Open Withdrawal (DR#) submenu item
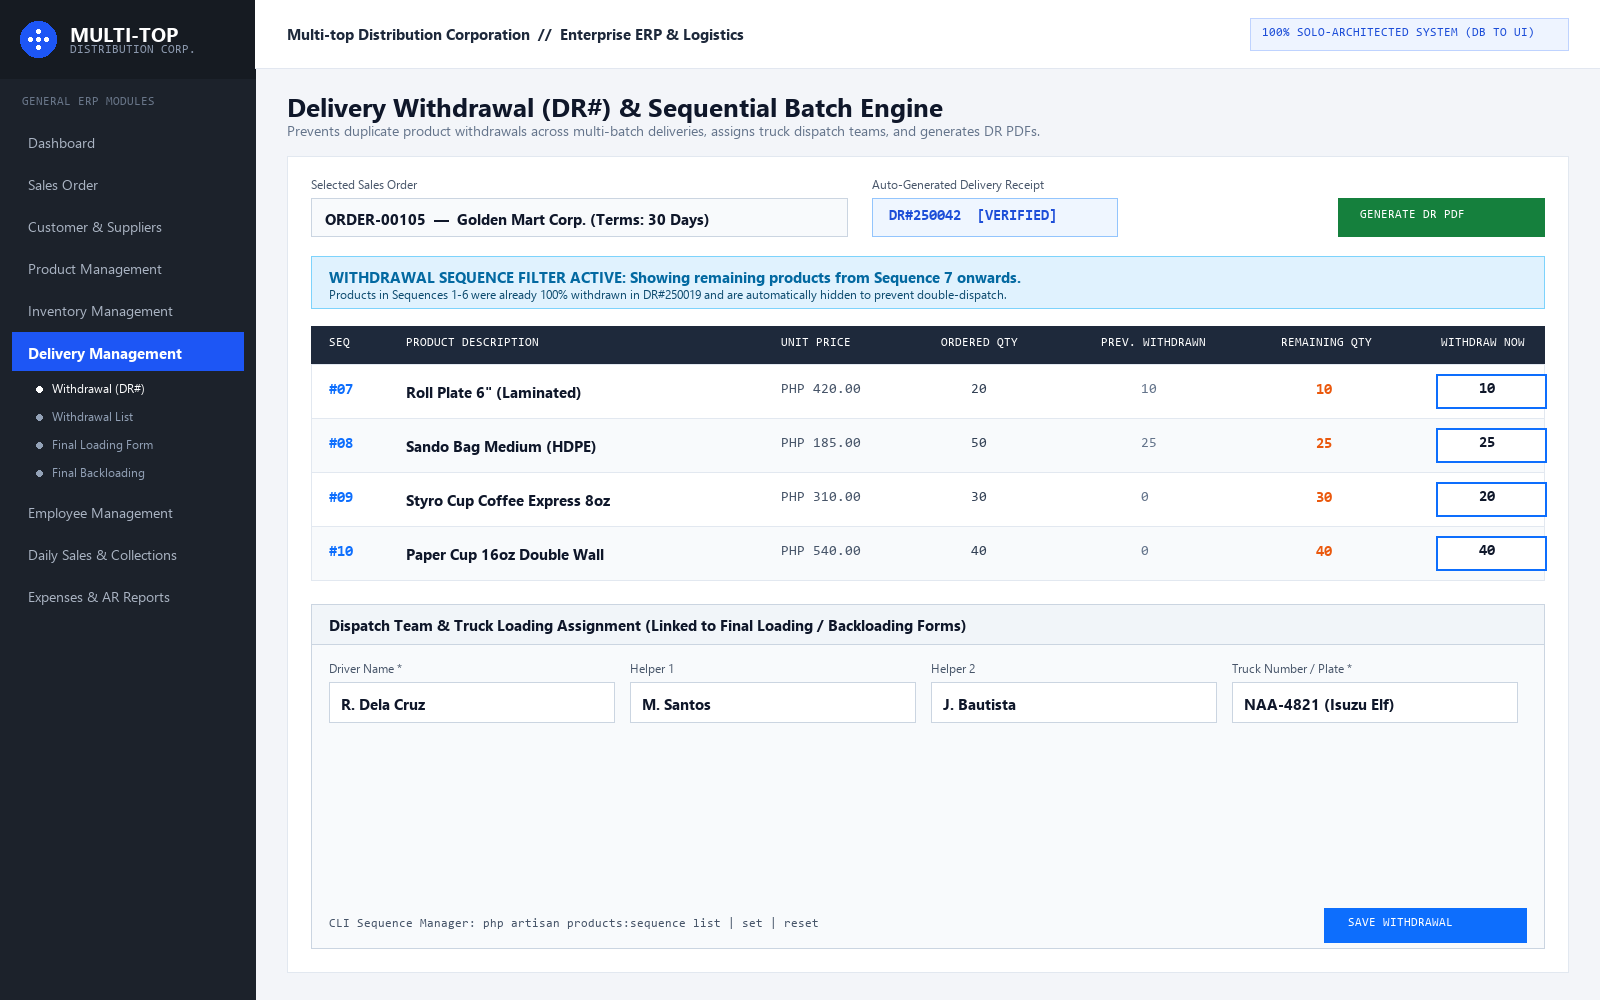The image size is (1600, 1000). pos(98,389)
